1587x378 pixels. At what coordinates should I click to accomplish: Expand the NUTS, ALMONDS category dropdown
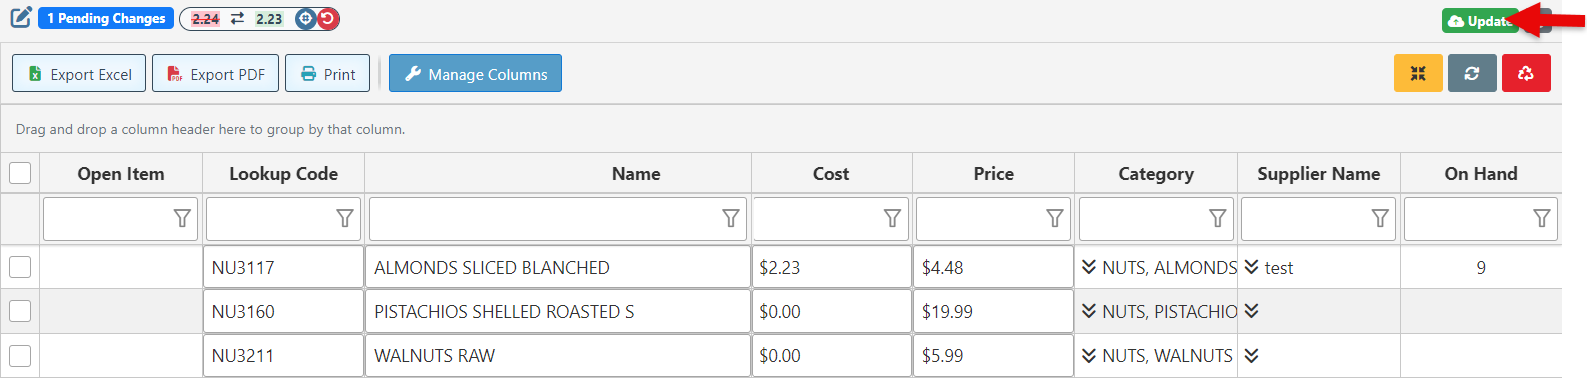point(1089,267)
